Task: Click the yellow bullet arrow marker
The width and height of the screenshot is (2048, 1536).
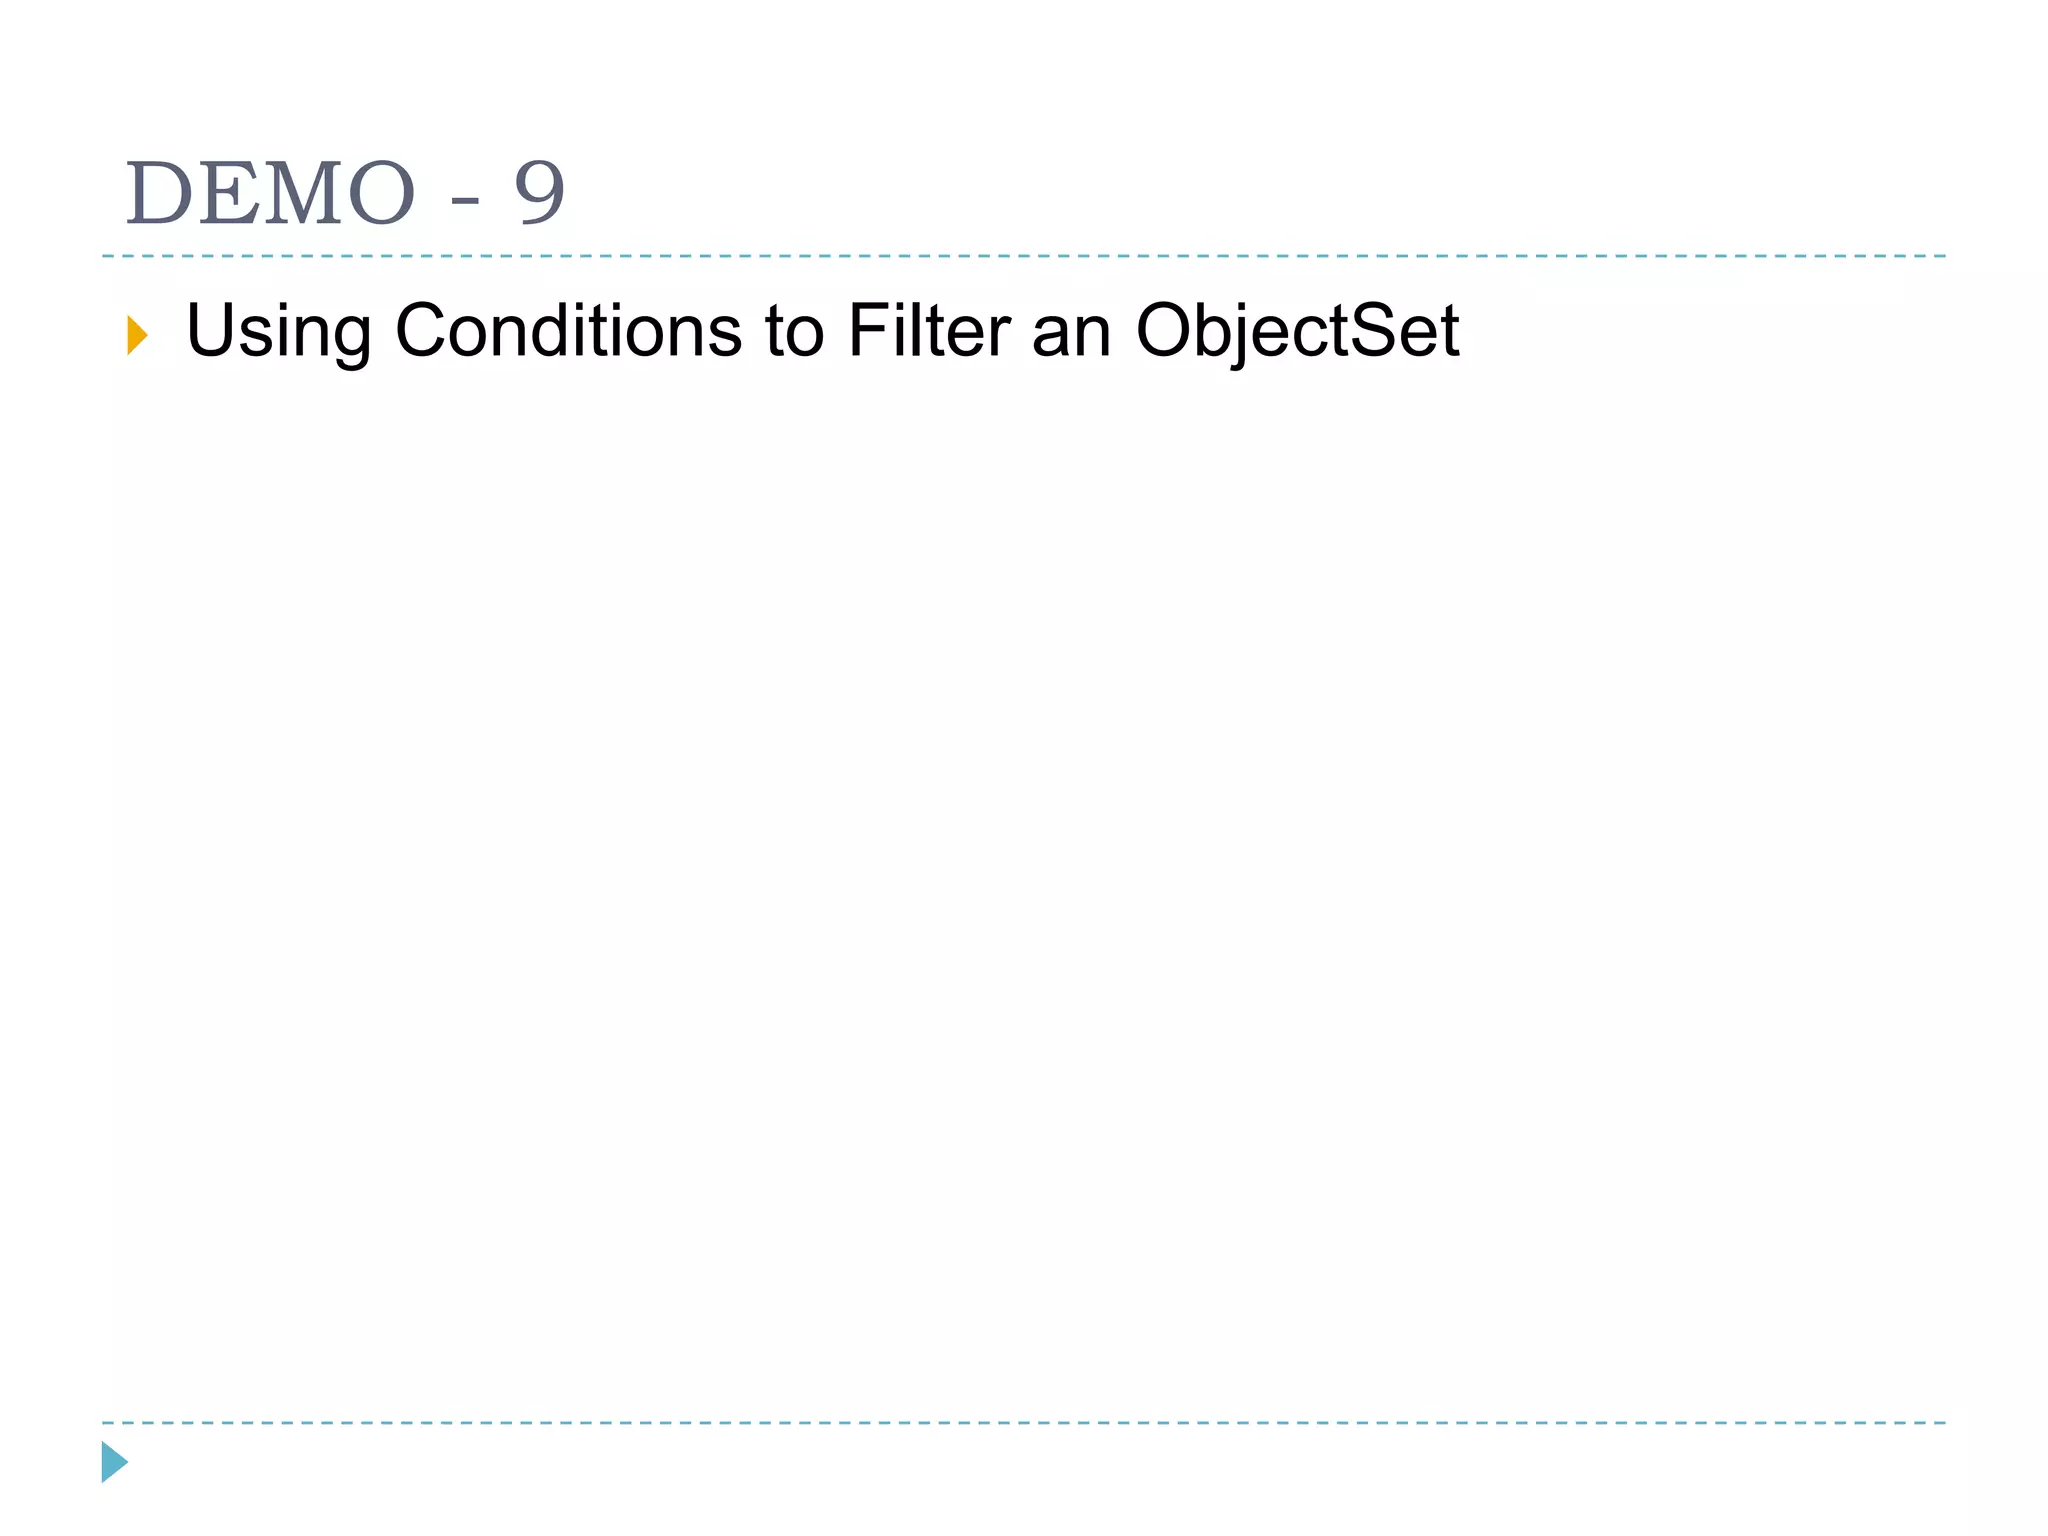Action: click(x=137, y=335)
